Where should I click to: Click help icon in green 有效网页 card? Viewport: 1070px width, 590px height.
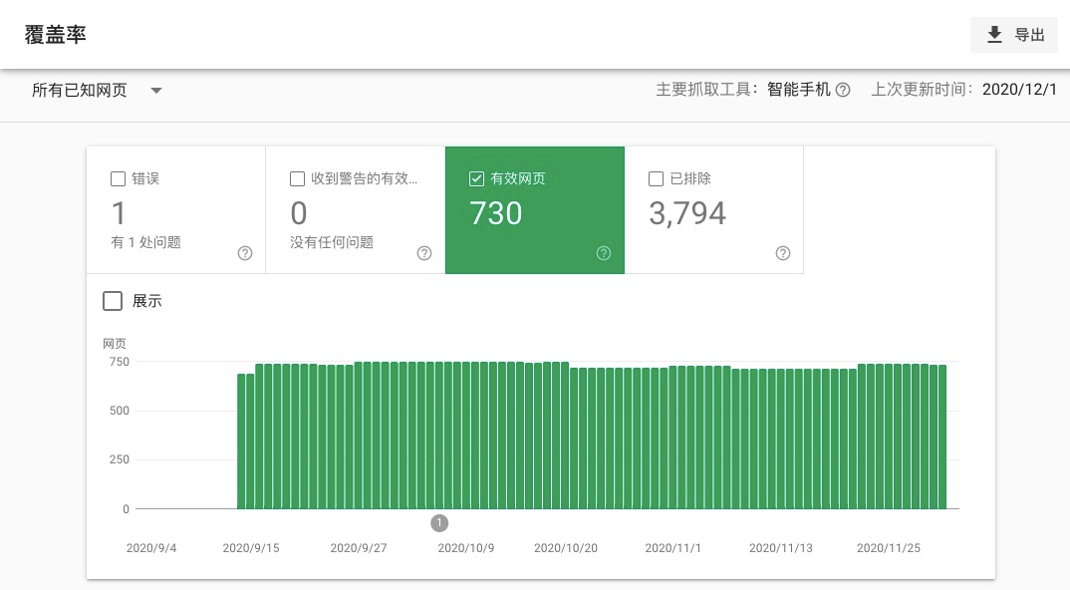pyautogui.click(x=603, y=253)
